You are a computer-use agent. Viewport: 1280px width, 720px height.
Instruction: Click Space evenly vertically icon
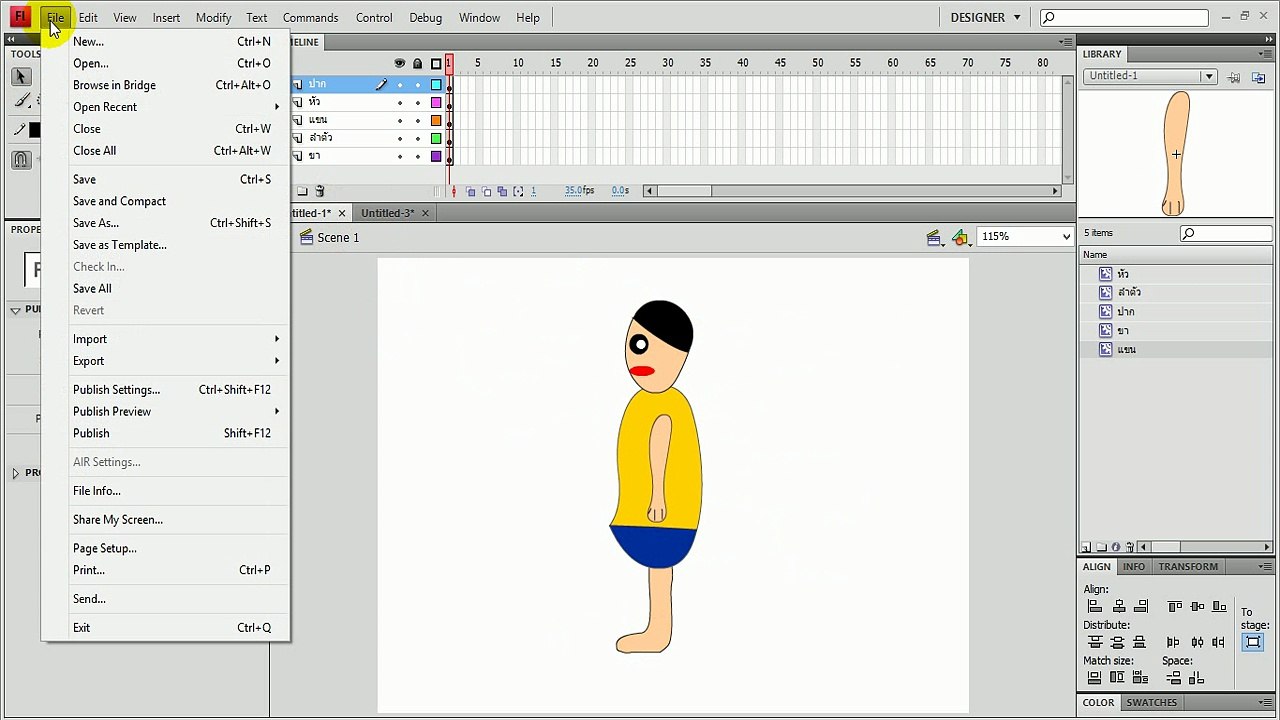(1173, 677)
